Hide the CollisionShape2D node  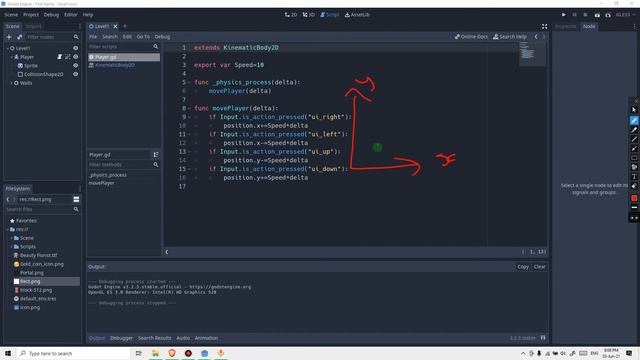[76, 74]
